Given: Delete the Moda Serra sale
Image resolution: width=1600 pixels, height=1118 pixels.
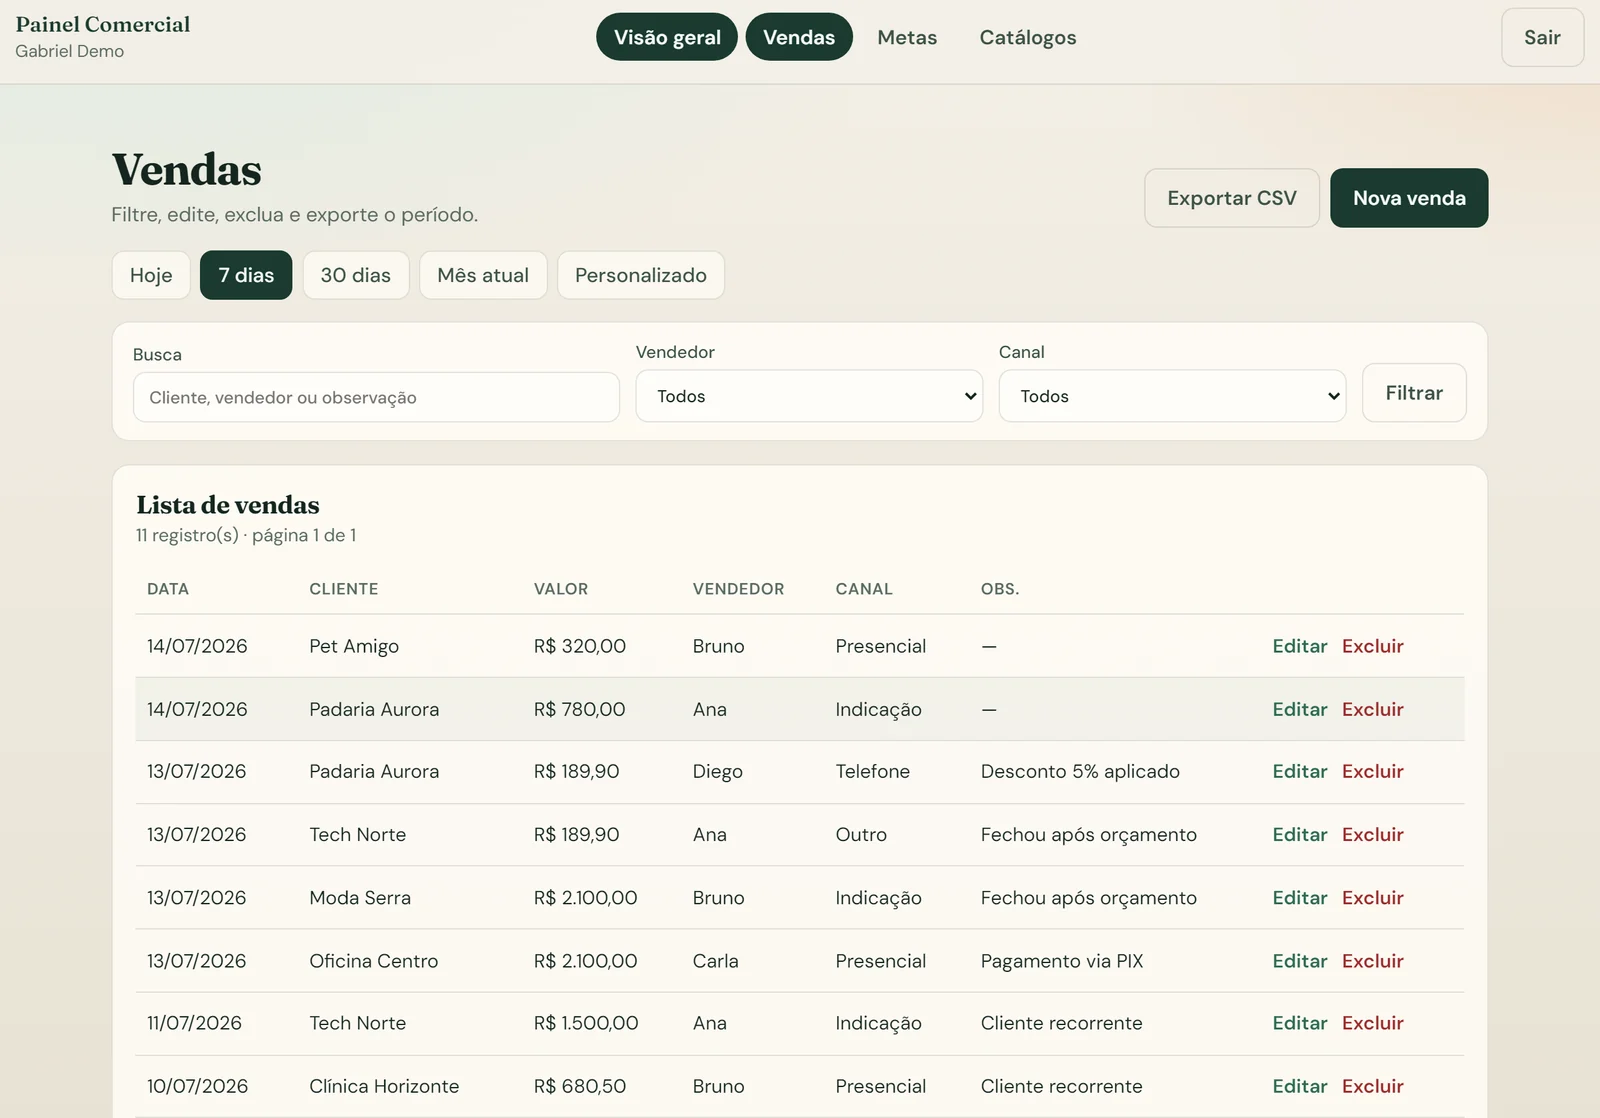Looking at the screenshot, I should point(1373,898).
